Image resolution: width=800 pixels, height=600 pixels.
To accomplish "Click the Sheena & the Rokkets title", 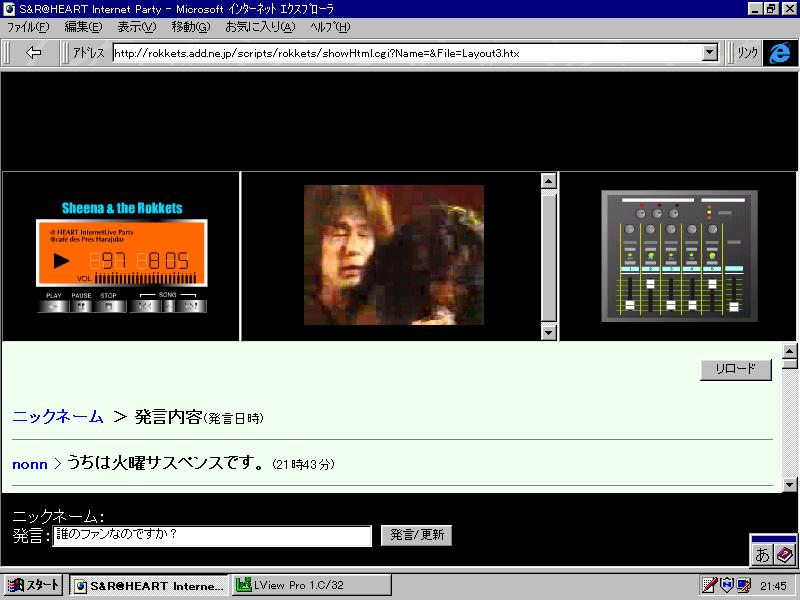I will pyautogui.click(x=122, y=208).
